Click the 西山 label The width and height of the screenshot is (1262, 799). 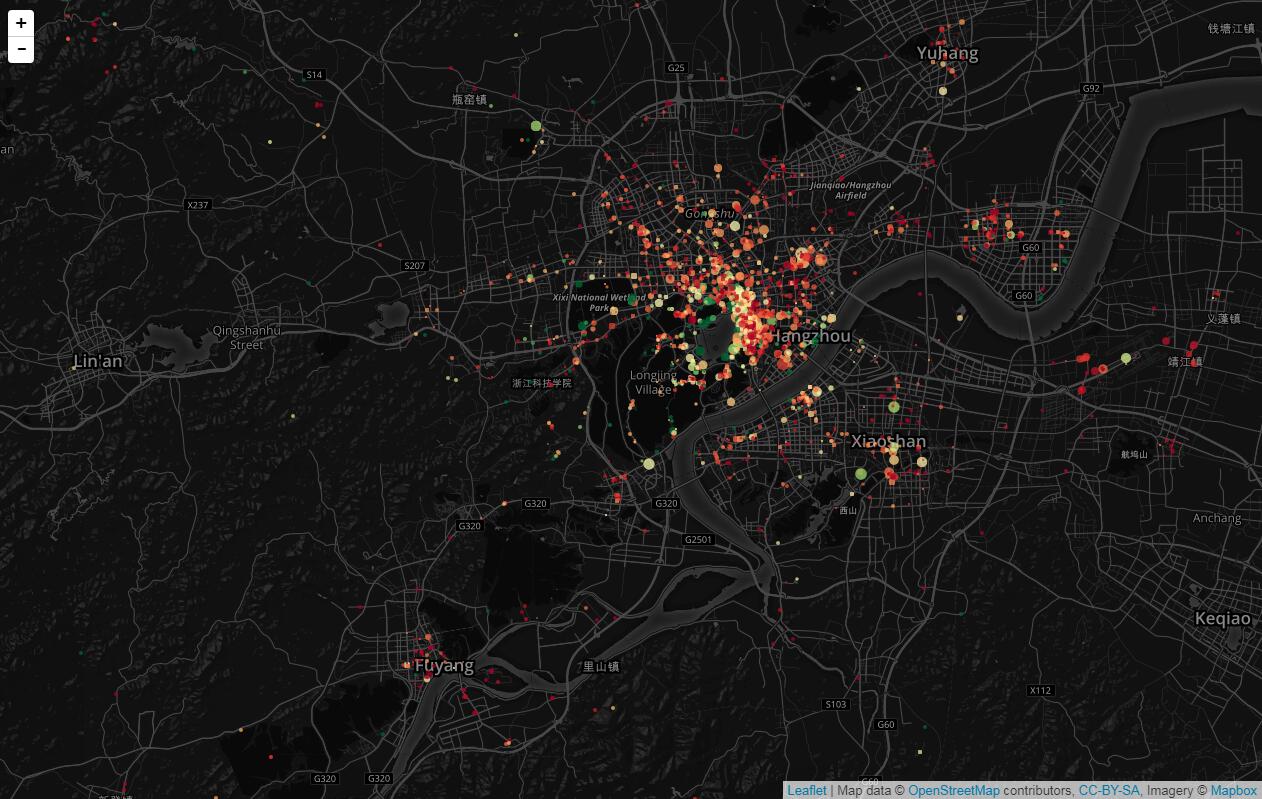click(x=848, y=511)
